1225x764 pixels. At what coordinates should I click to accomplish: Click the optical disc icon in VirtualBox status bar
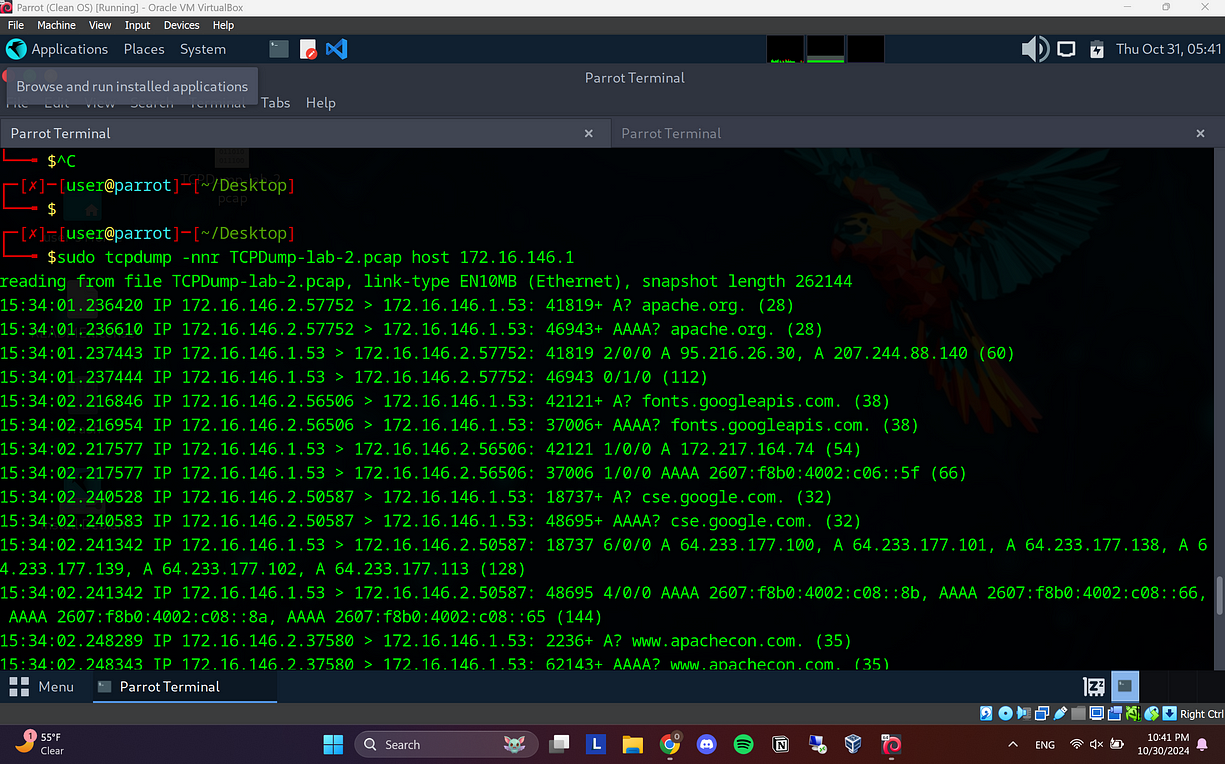(x=1006, y=713)
